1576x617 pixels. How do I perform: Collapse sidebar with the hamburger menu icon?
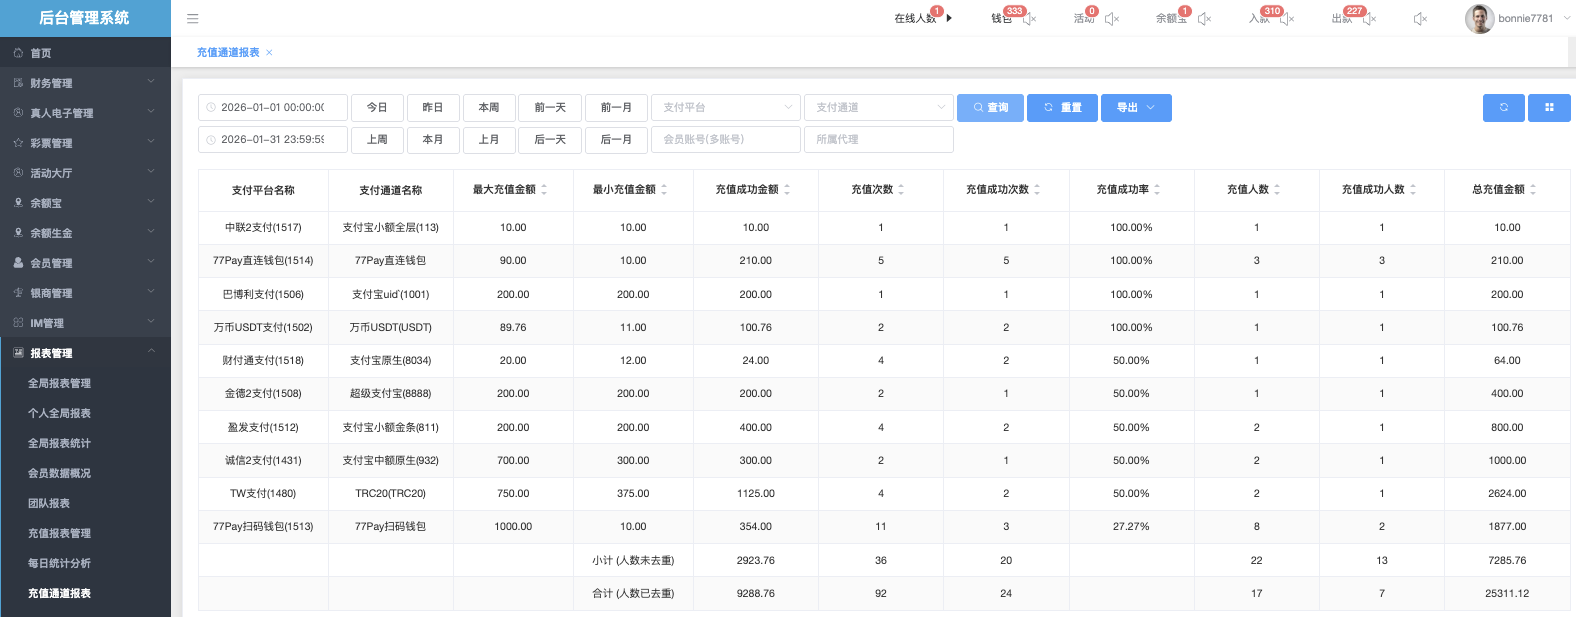[x=193, y=18]
